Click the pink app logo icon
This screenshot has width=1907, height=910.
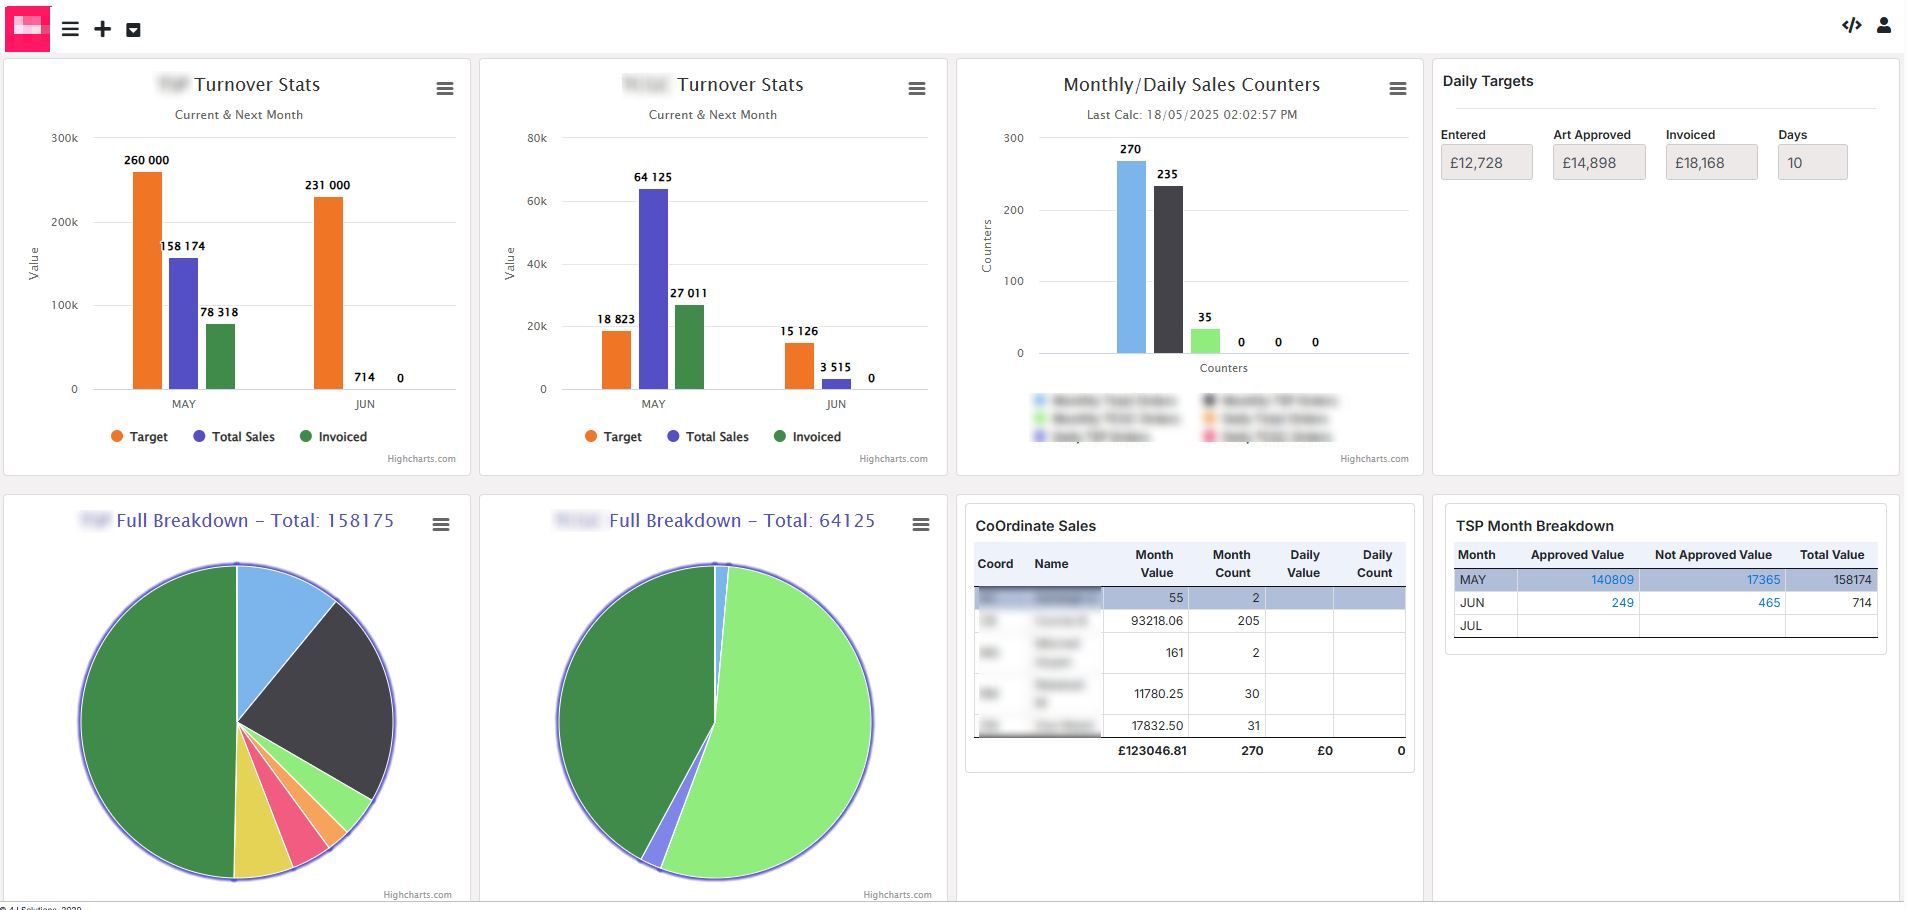[x=27, y=28]
